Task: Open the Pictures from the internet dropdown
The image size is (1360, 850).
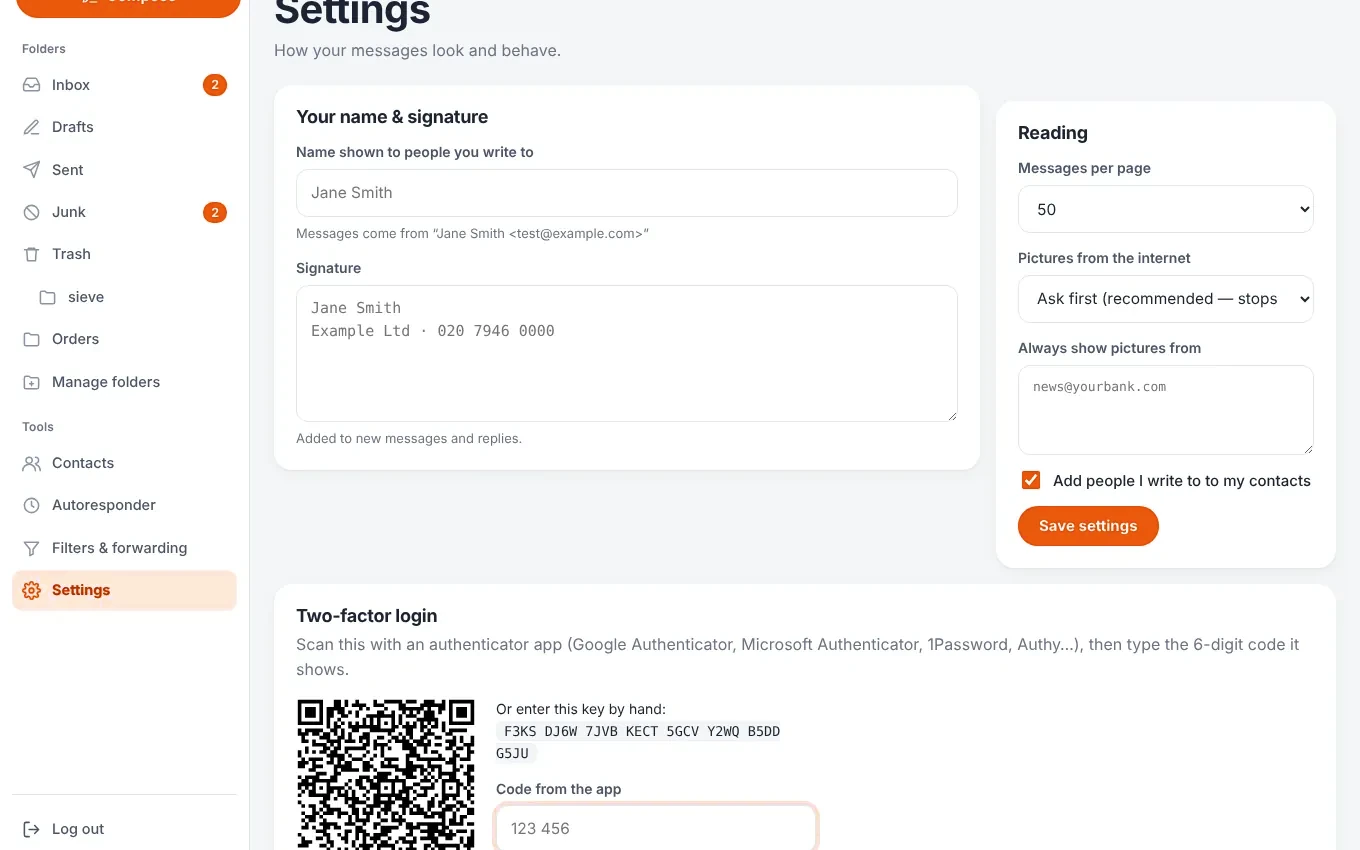Action: (1165, 299)
